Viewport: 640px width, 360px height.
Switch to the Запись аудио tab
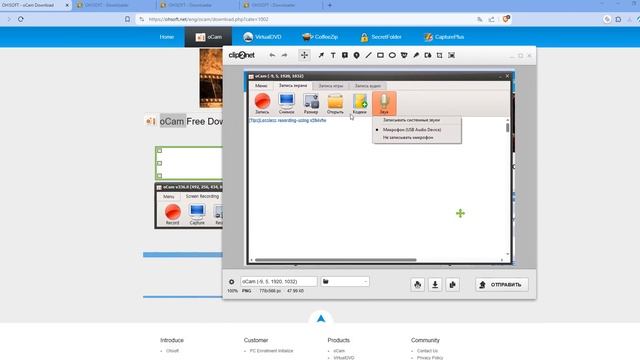tap(368, 86)
